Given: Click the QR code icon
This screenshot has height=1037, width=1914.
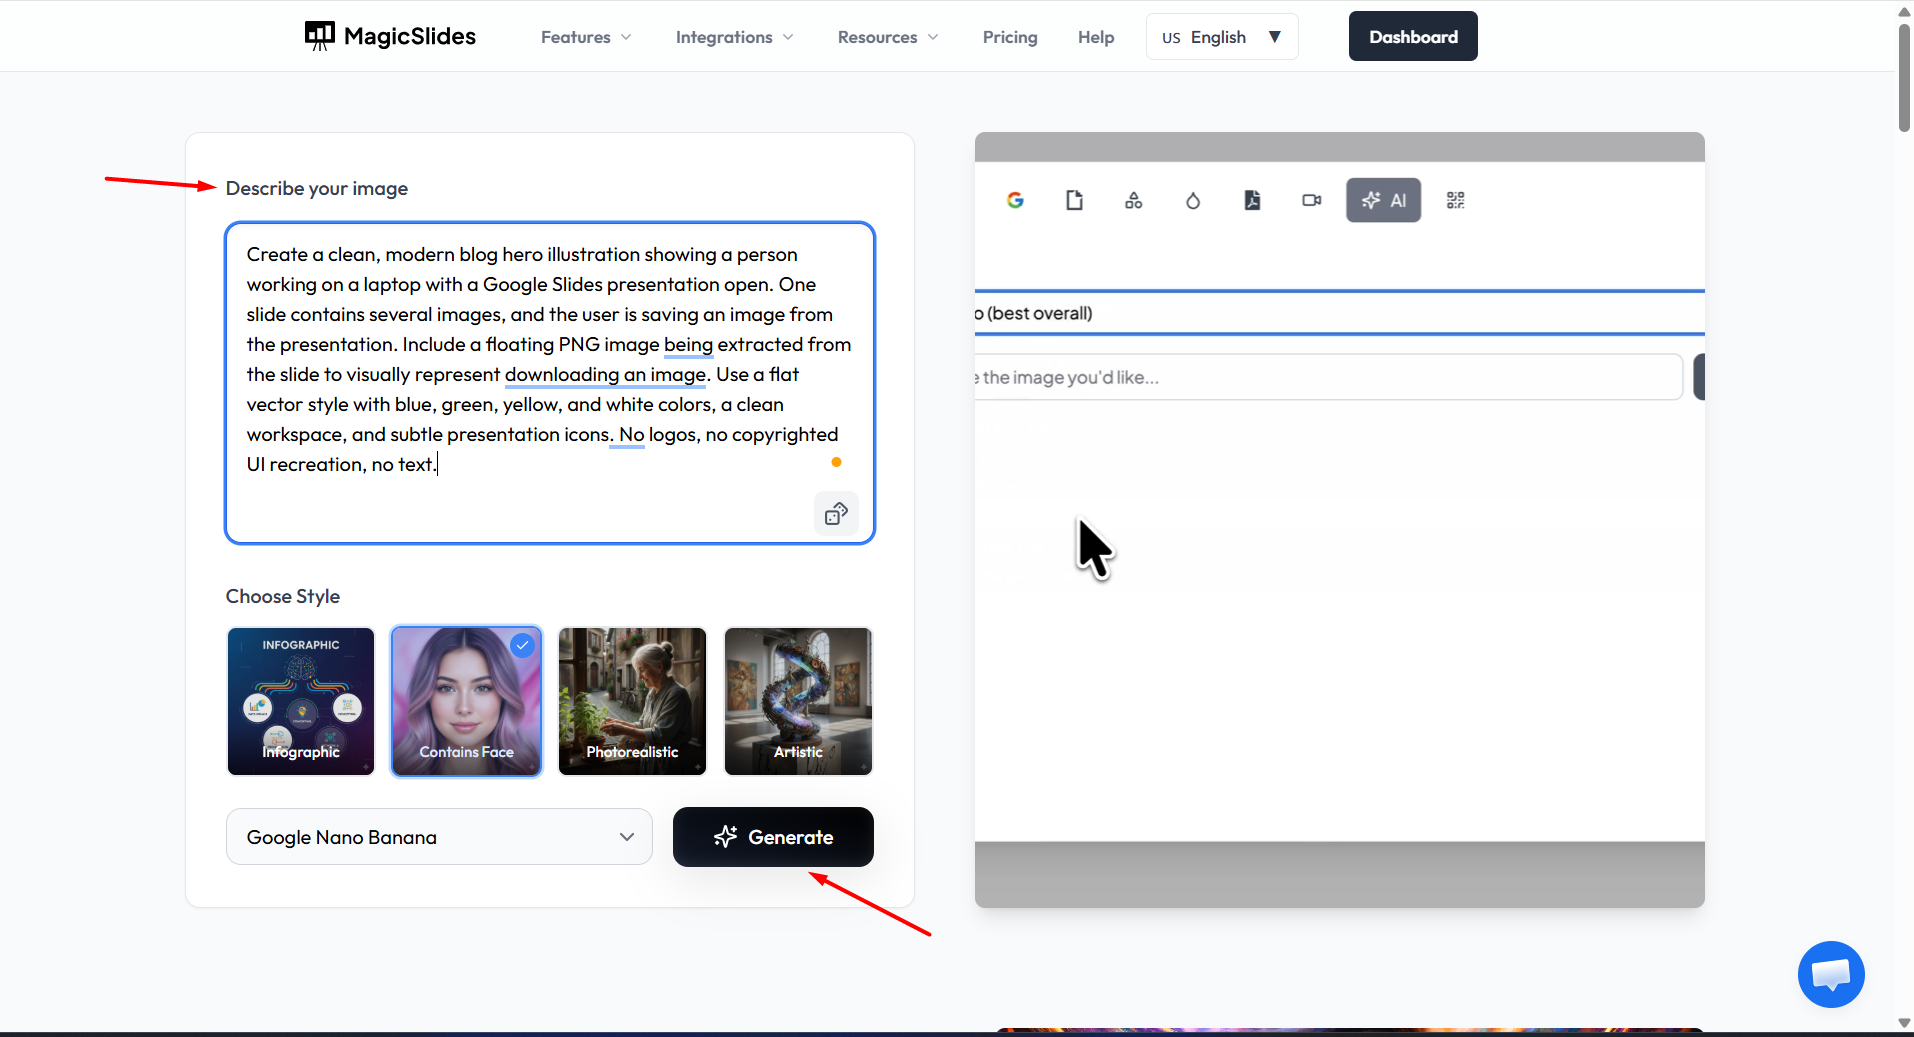Looking at the screenshot, I should [x=1455, y=200].
